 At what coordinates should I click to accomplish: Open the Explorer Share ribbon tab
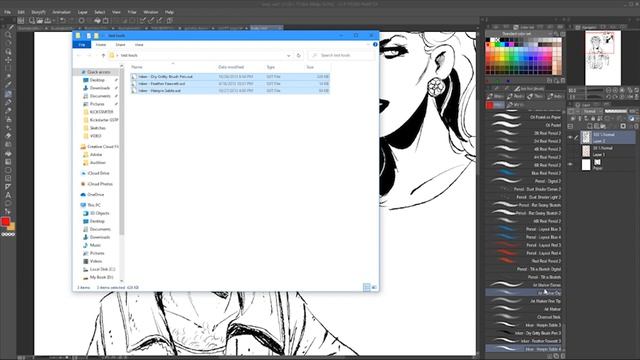pos(120,44)
